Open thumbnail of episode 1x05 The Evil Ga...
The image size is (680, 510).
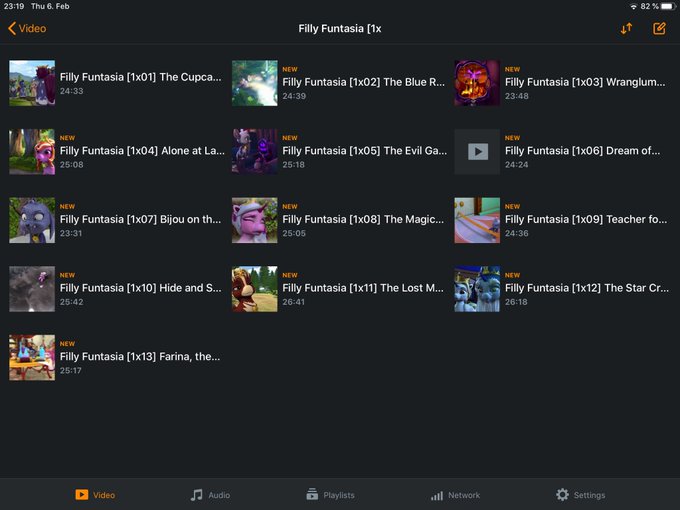tap(255, 152)
